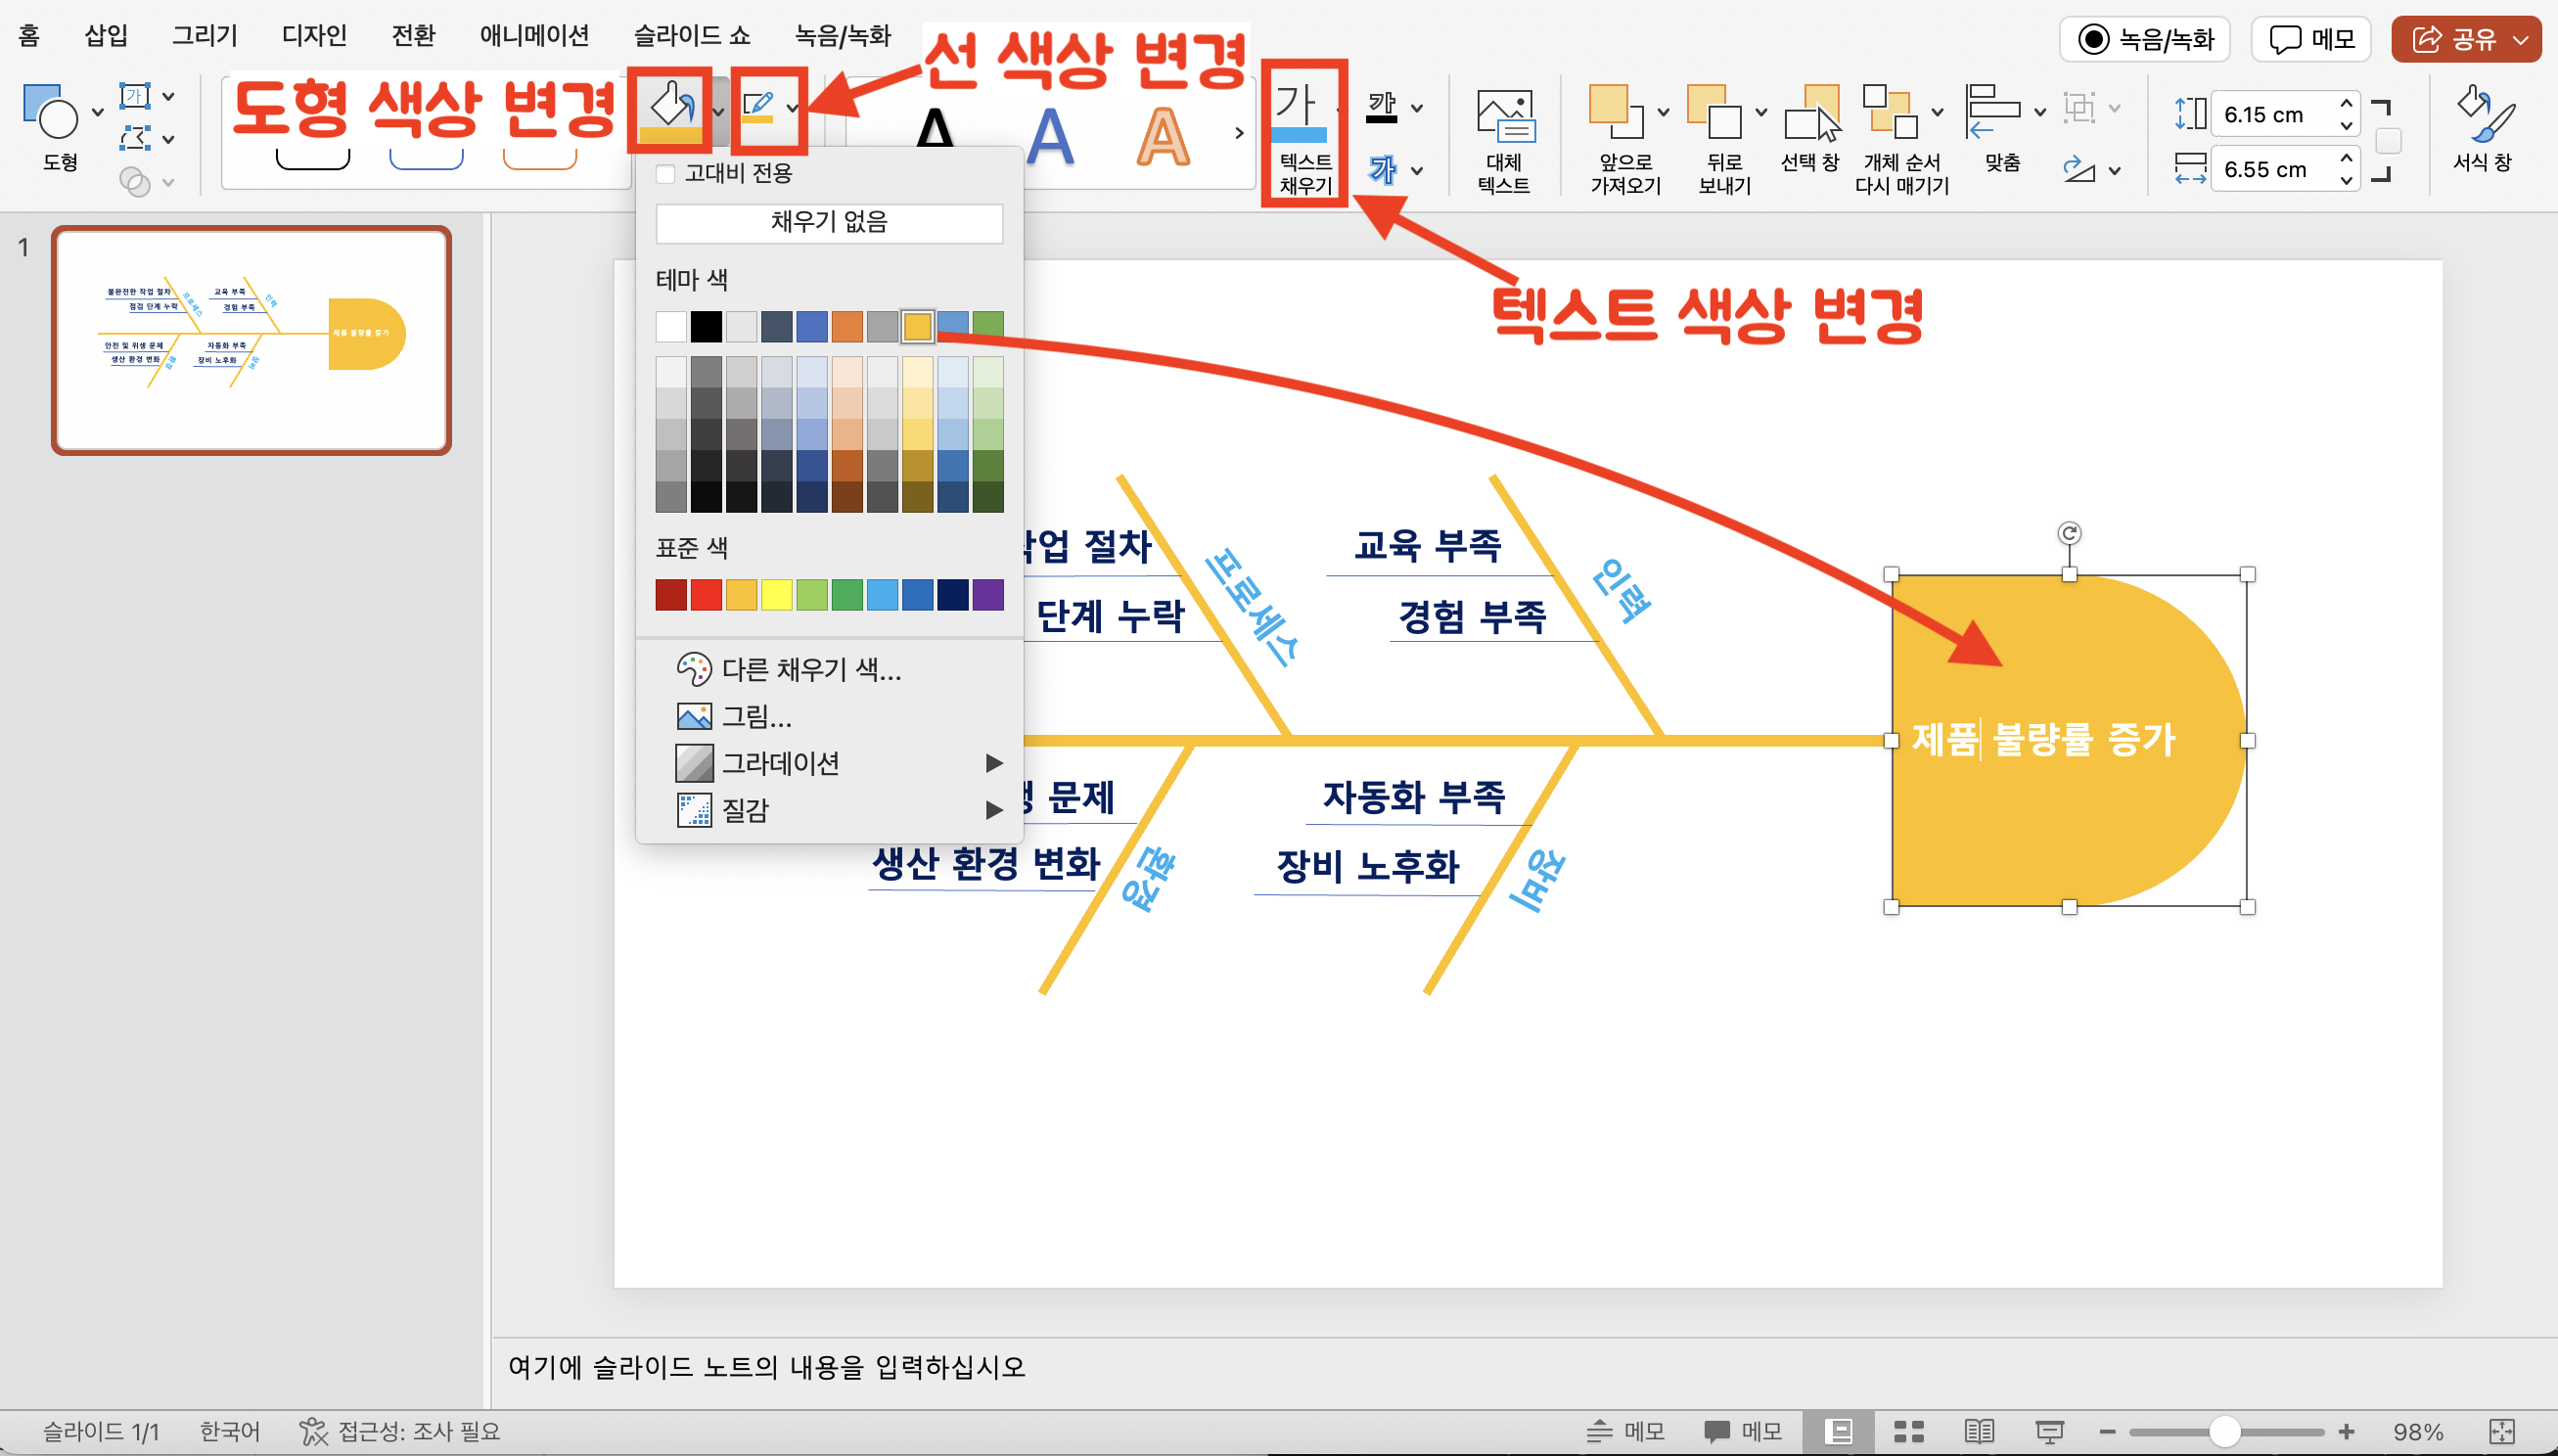
Task: Click the zoom out minus button
Action: (x=2108, y=1432)
